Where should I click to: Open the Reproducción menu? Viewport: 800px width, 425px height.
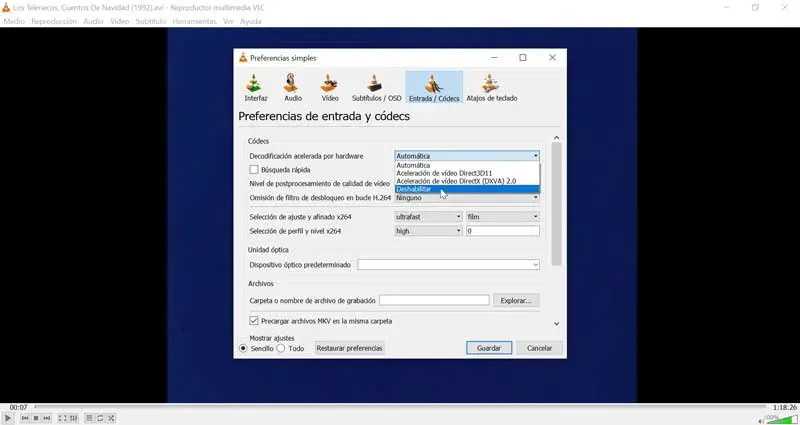point(54,21)
